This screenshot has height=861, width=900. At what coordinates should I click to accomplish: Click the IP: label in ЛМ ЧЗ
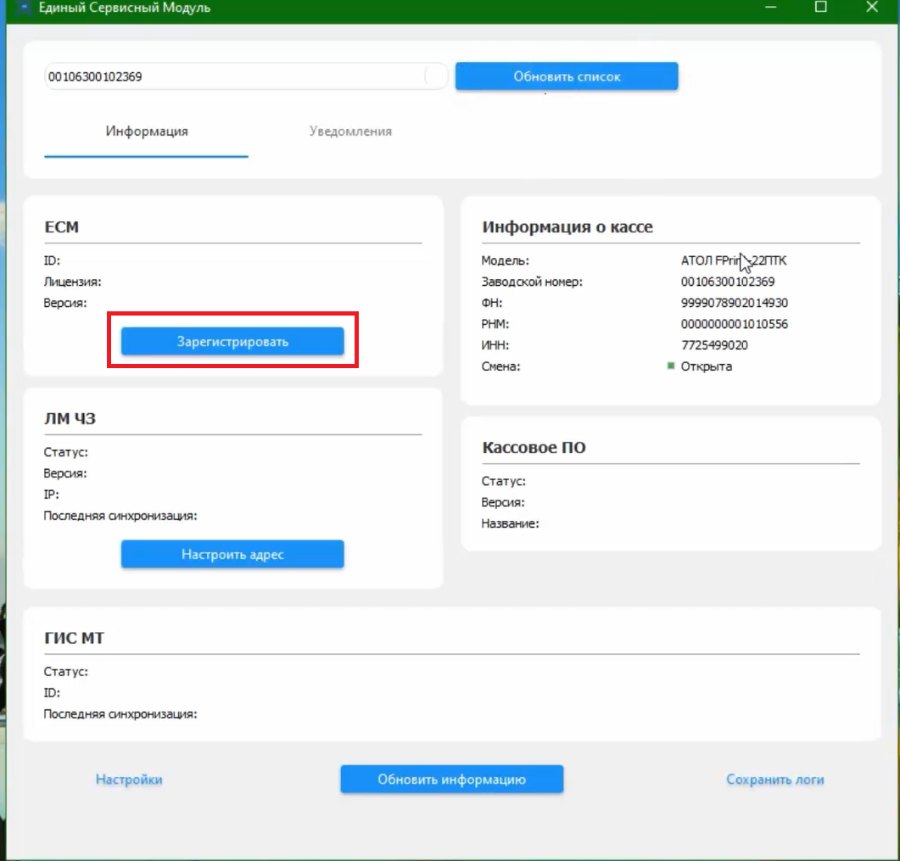[x=51, y=494]
